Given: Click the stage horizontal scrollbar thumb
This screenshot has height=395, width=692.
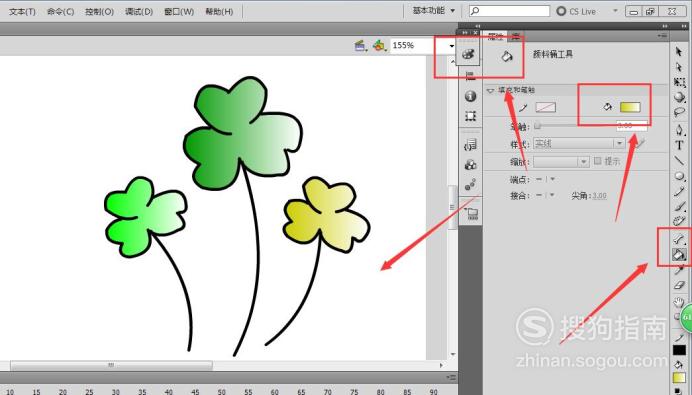Looking at the screenshot, I should click(x=111, y=365).
